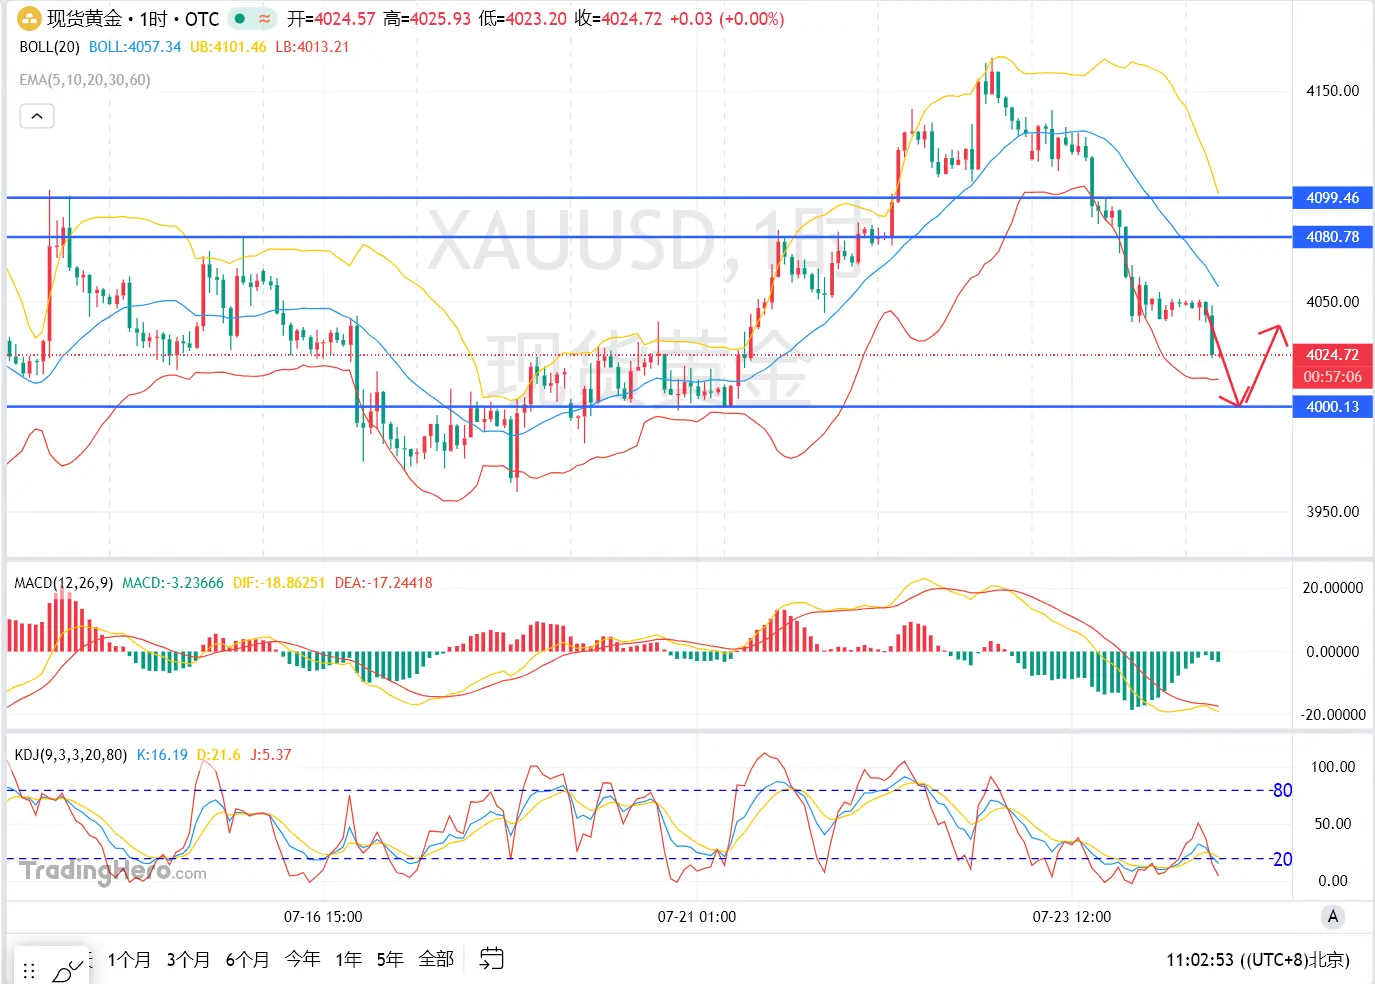Click the 07-23 12:00 time axis label
The image size is (1375, 984).
[1072, 917]
